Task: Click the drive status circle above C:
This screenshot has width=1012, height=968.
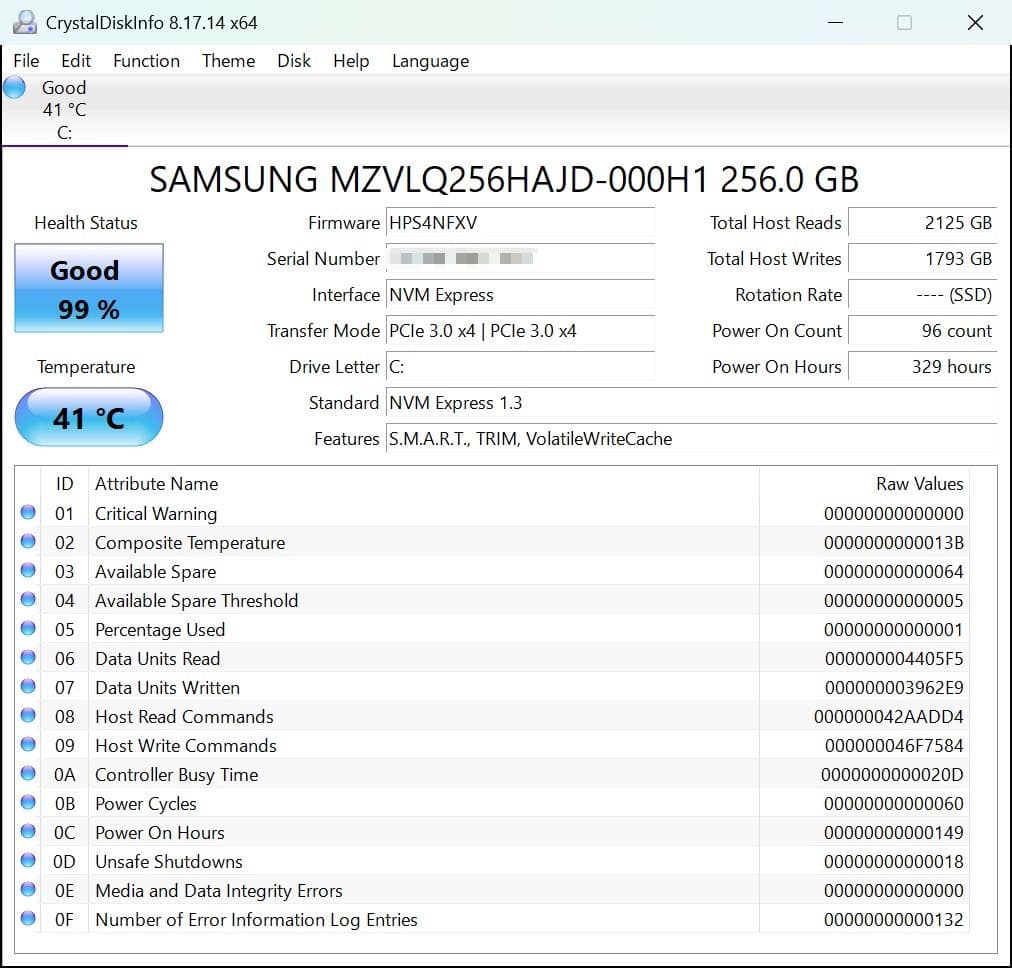Action: pos(14,87)
